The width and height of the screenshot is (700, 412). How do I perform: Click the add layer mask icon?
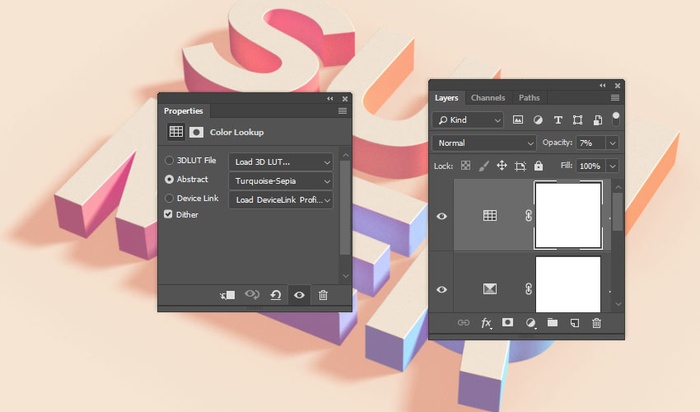click(508, 323)
